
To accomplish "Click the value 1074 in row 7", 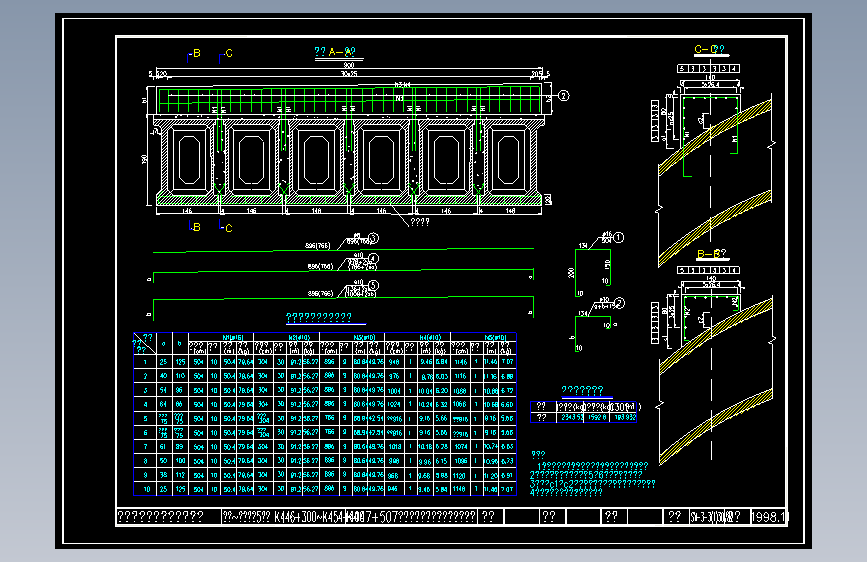I will click(x=460, y=446).
